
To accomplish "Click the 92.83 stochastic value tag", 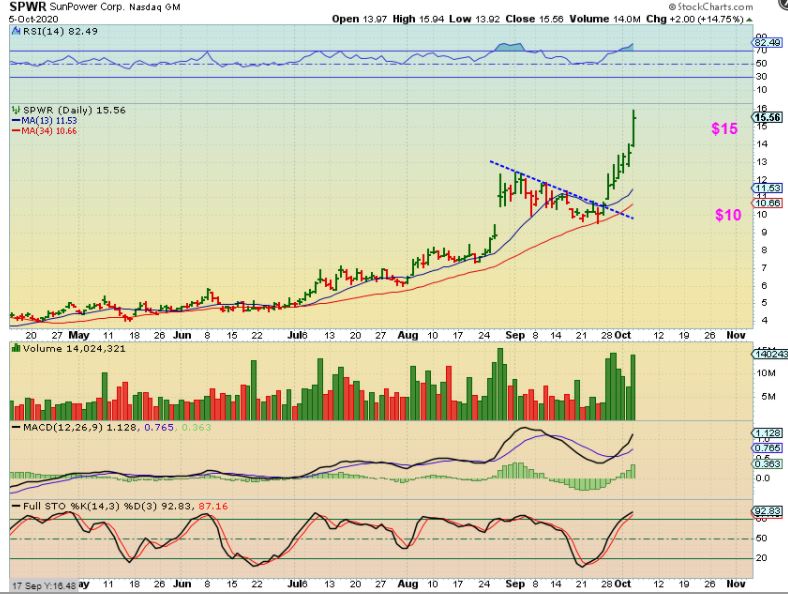I will pos(767,512).
